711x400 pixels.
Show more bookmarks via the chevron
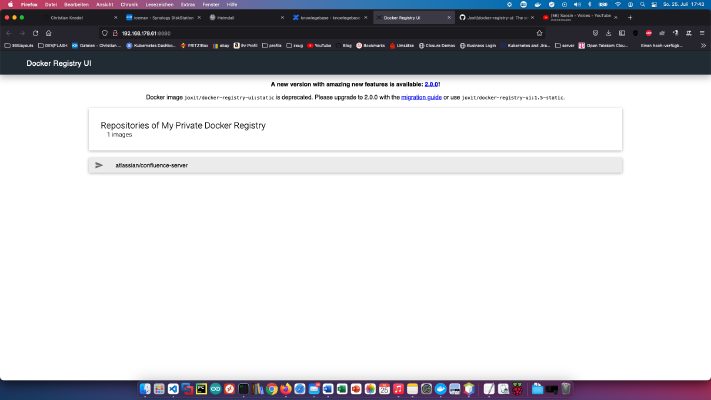pyautogui.click(x=703, y=45)
